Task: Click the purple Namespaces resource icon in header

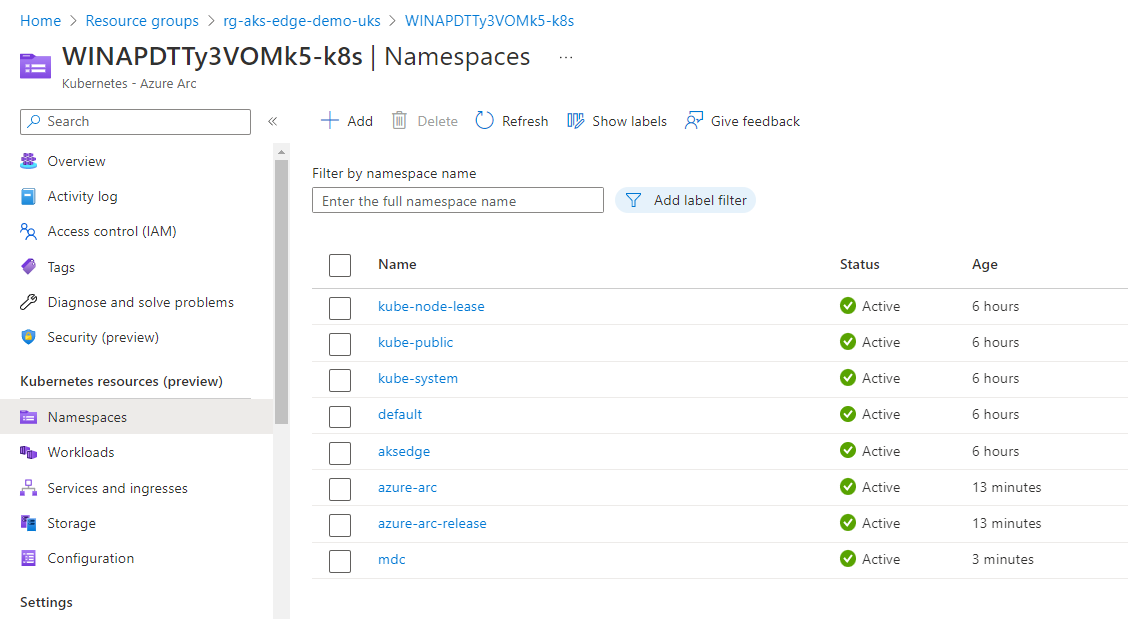Action: tap(35, 66)
